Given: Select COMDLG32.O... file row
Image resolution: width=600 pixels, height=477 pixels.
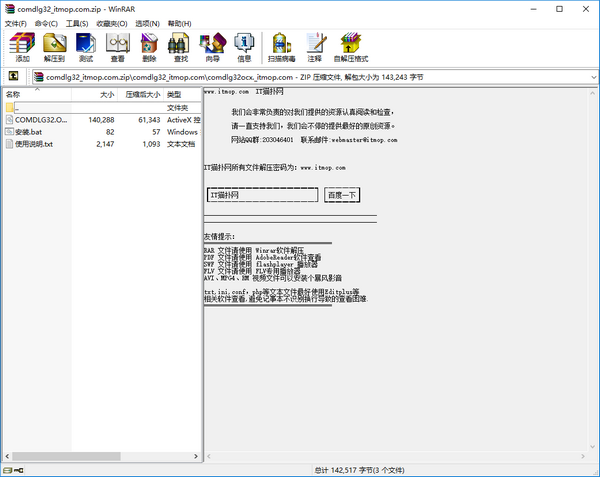Looking at the screenshot, I should (102, 120).
